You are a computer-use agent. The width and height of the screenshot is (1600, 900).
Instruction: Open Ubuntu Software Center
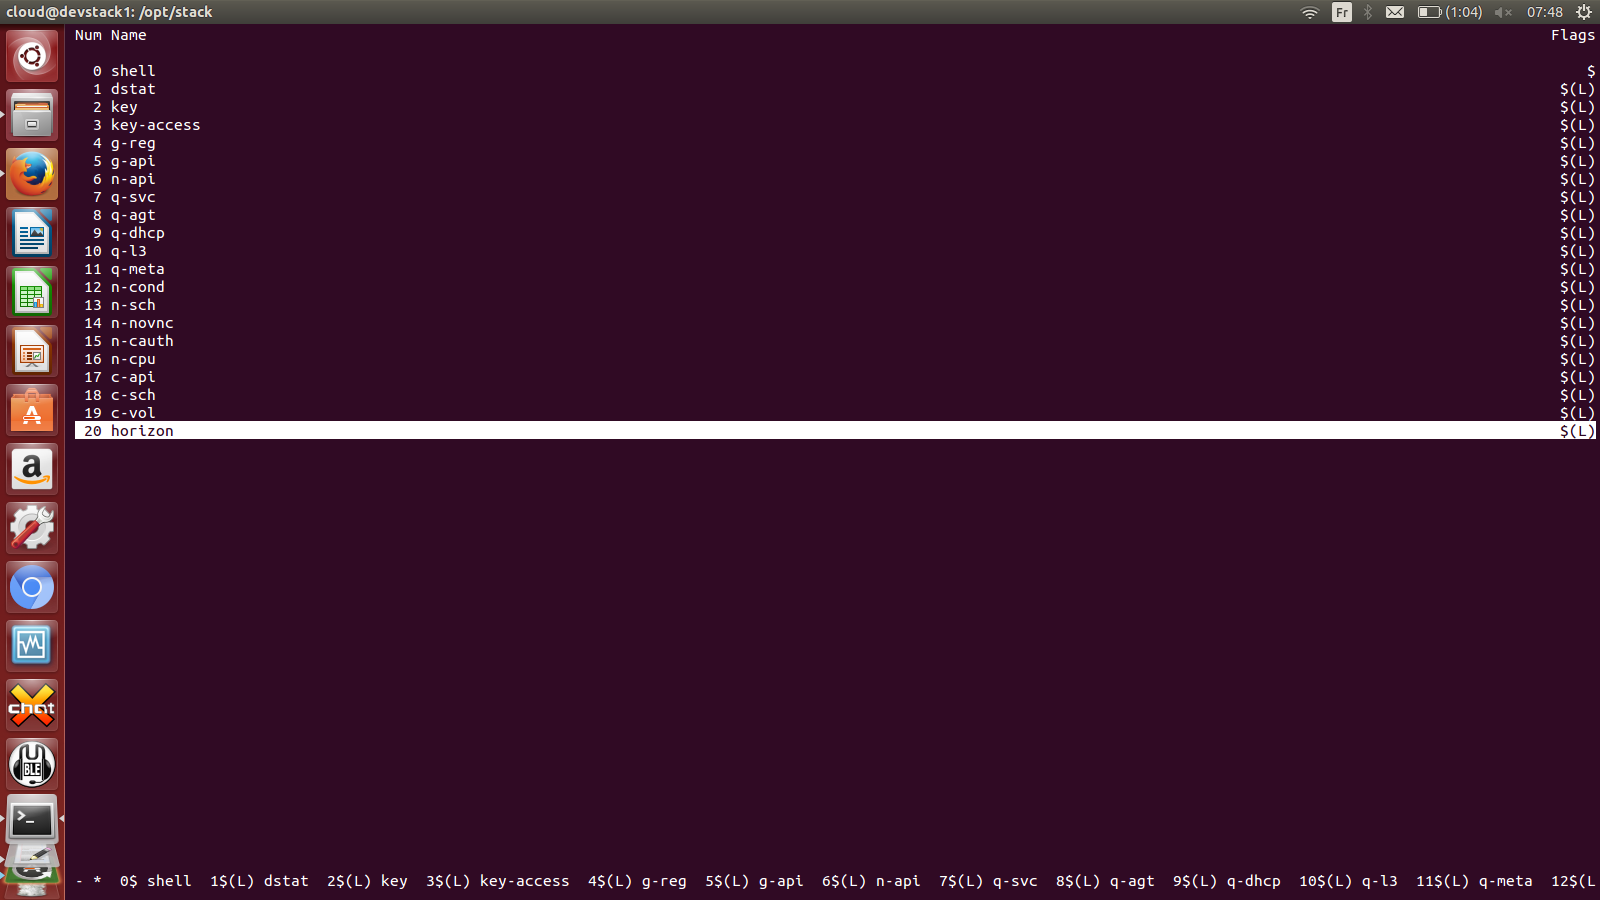tap(31, 411)
